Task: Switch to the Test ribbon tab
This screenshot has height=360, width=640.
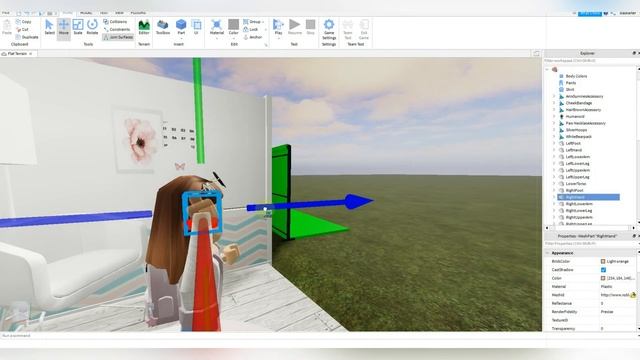Action: [104, 13]
